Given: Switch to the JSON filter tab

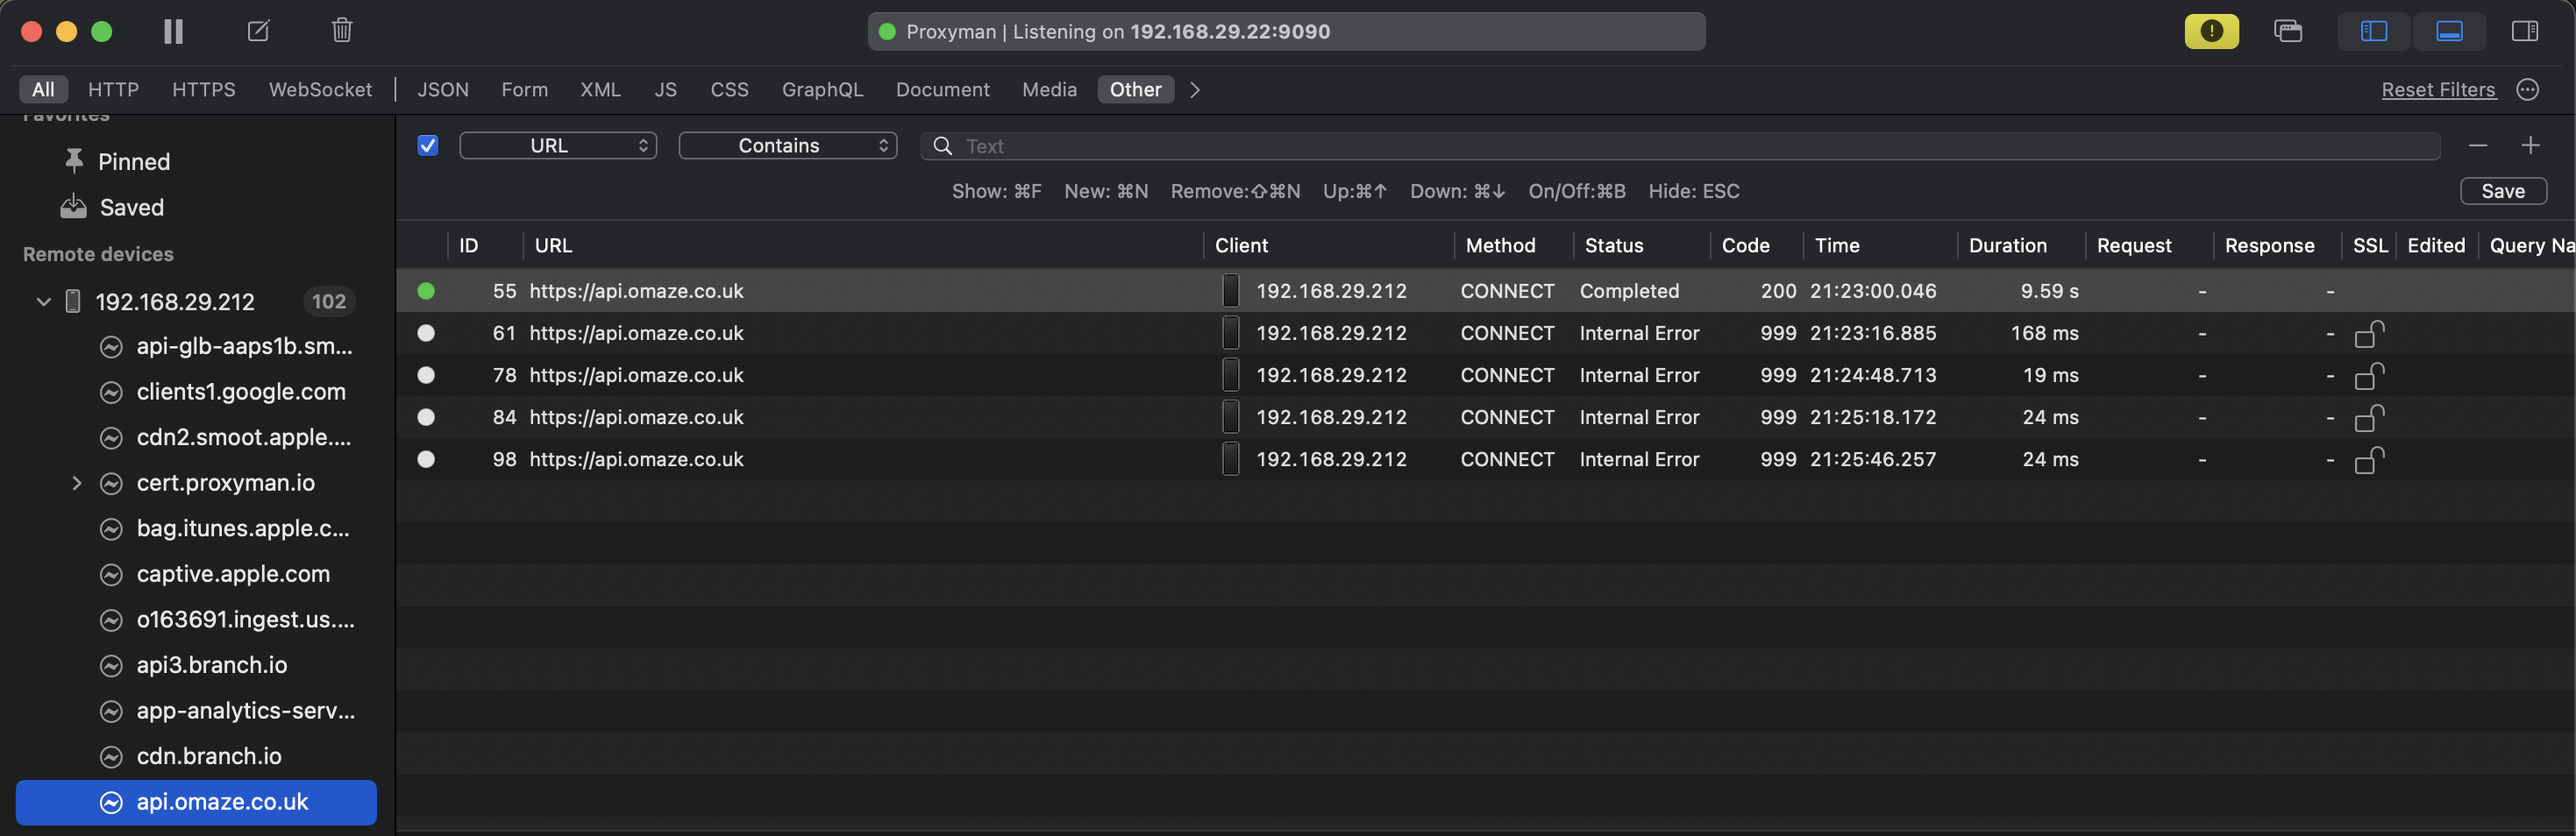Looking at the screenshot, I should coord(443,90).
